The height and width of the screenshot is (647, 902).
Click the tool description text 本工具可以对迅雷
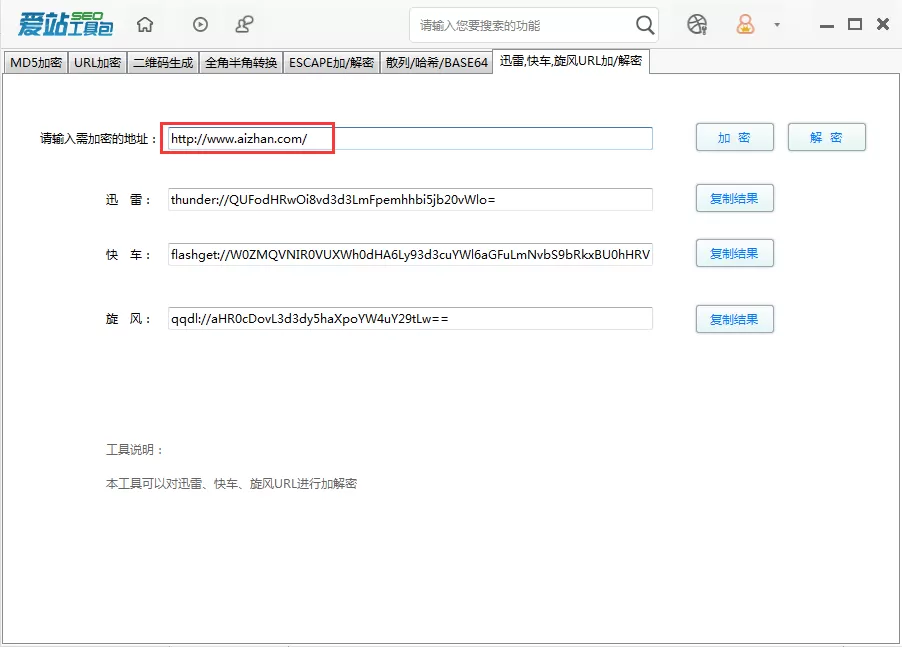tap(231, 484)
